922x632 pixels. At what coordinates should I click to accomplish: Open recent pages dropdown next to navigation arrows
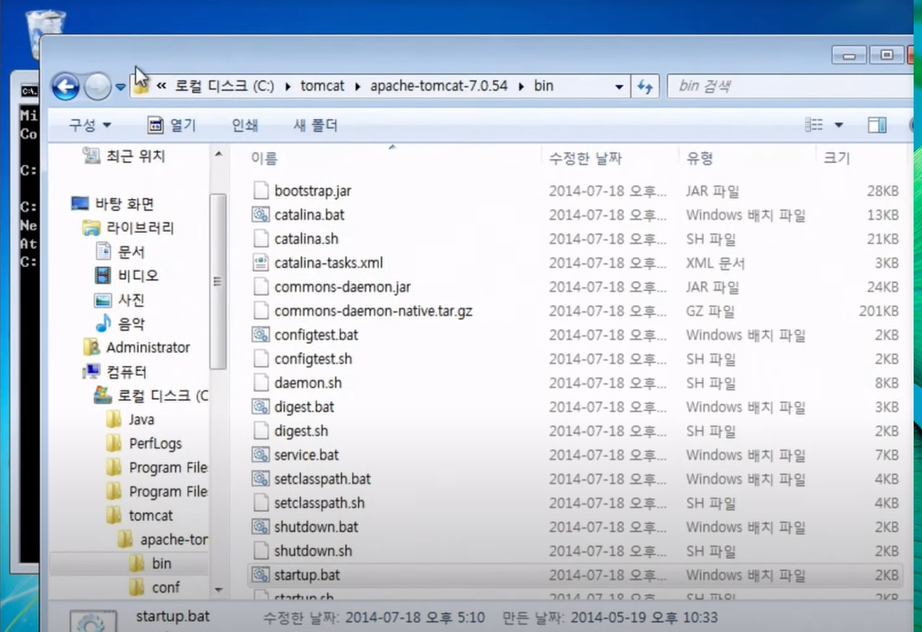click(x=121, y=87)
